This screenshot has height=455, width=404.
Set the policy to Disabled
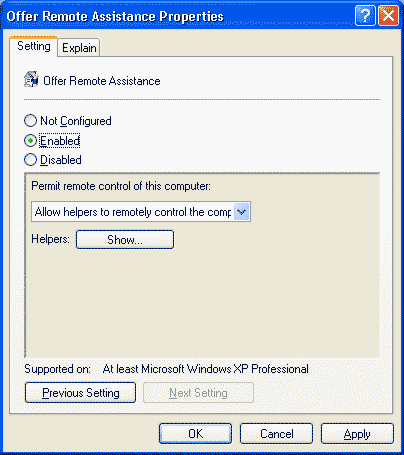(30, 160)
